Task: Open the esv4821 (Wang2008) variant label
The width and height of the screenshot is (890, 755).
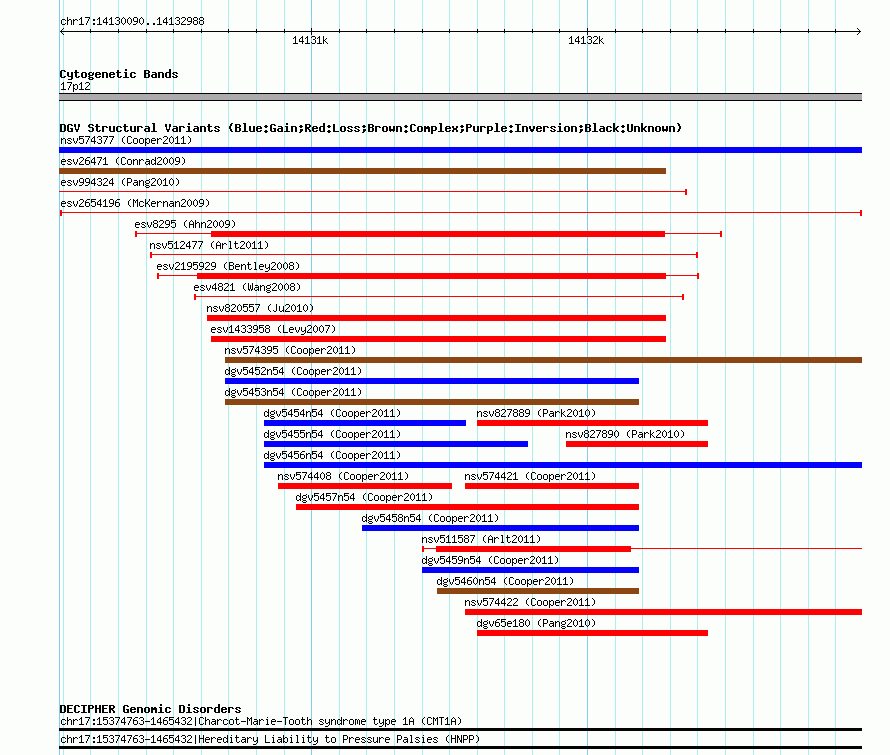Action: [x=247, y=287]
